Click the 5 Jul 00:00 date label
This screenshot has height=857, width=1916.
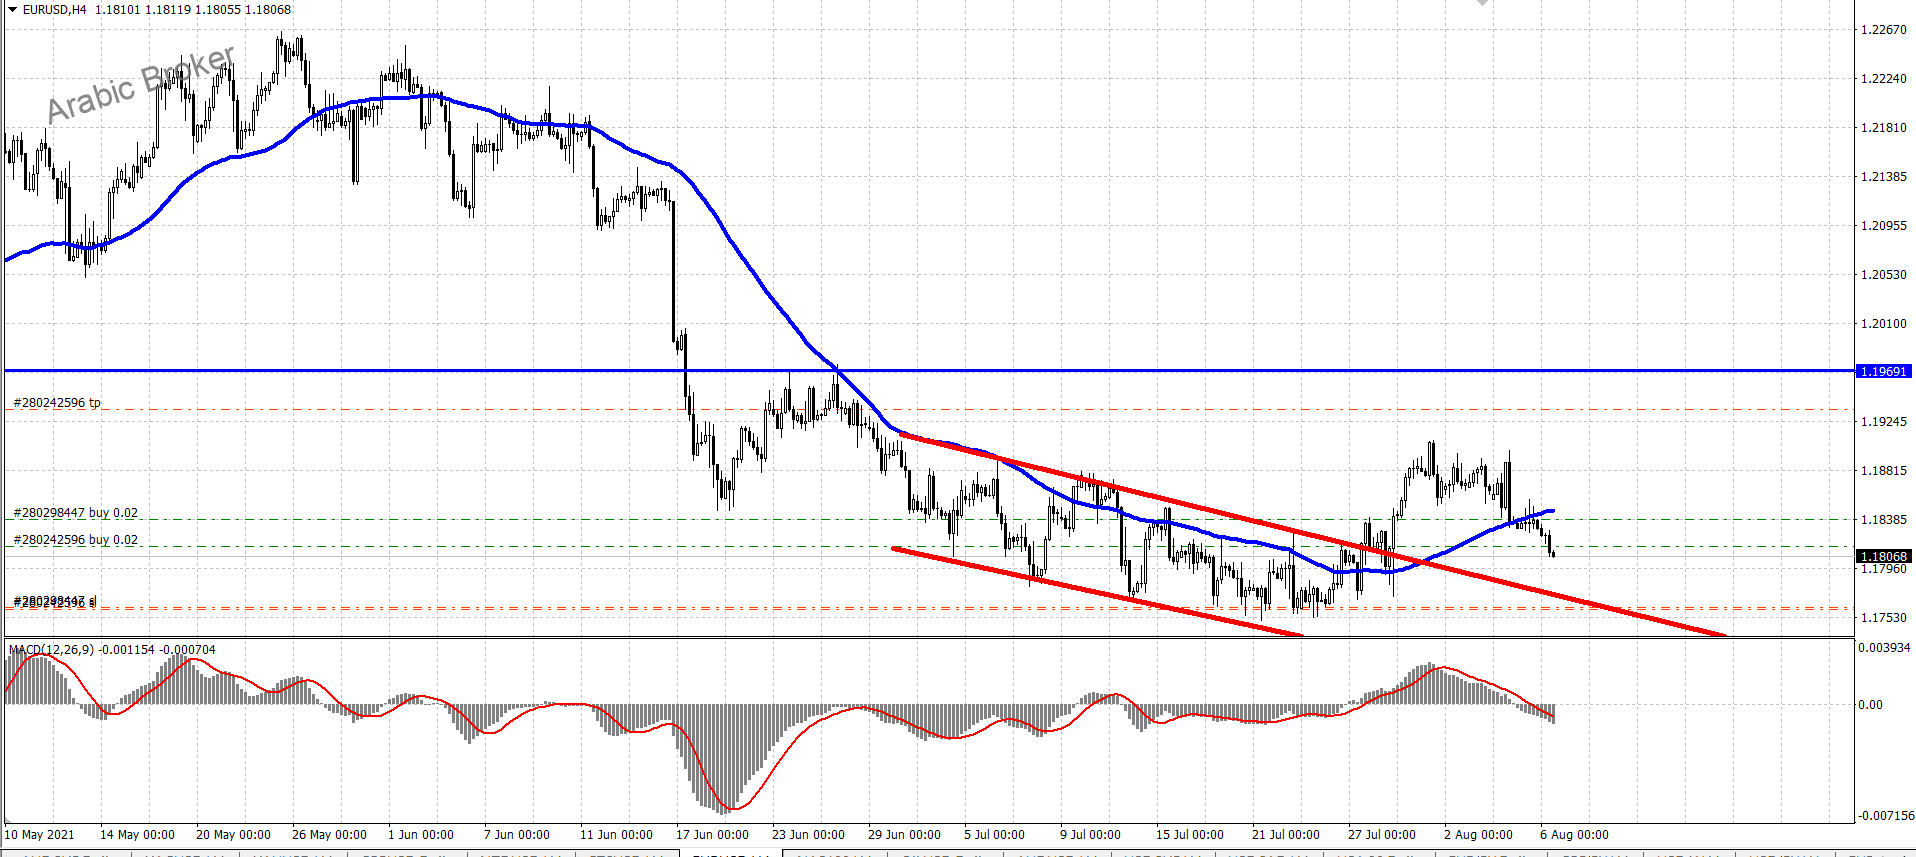[x=994, y=835]
